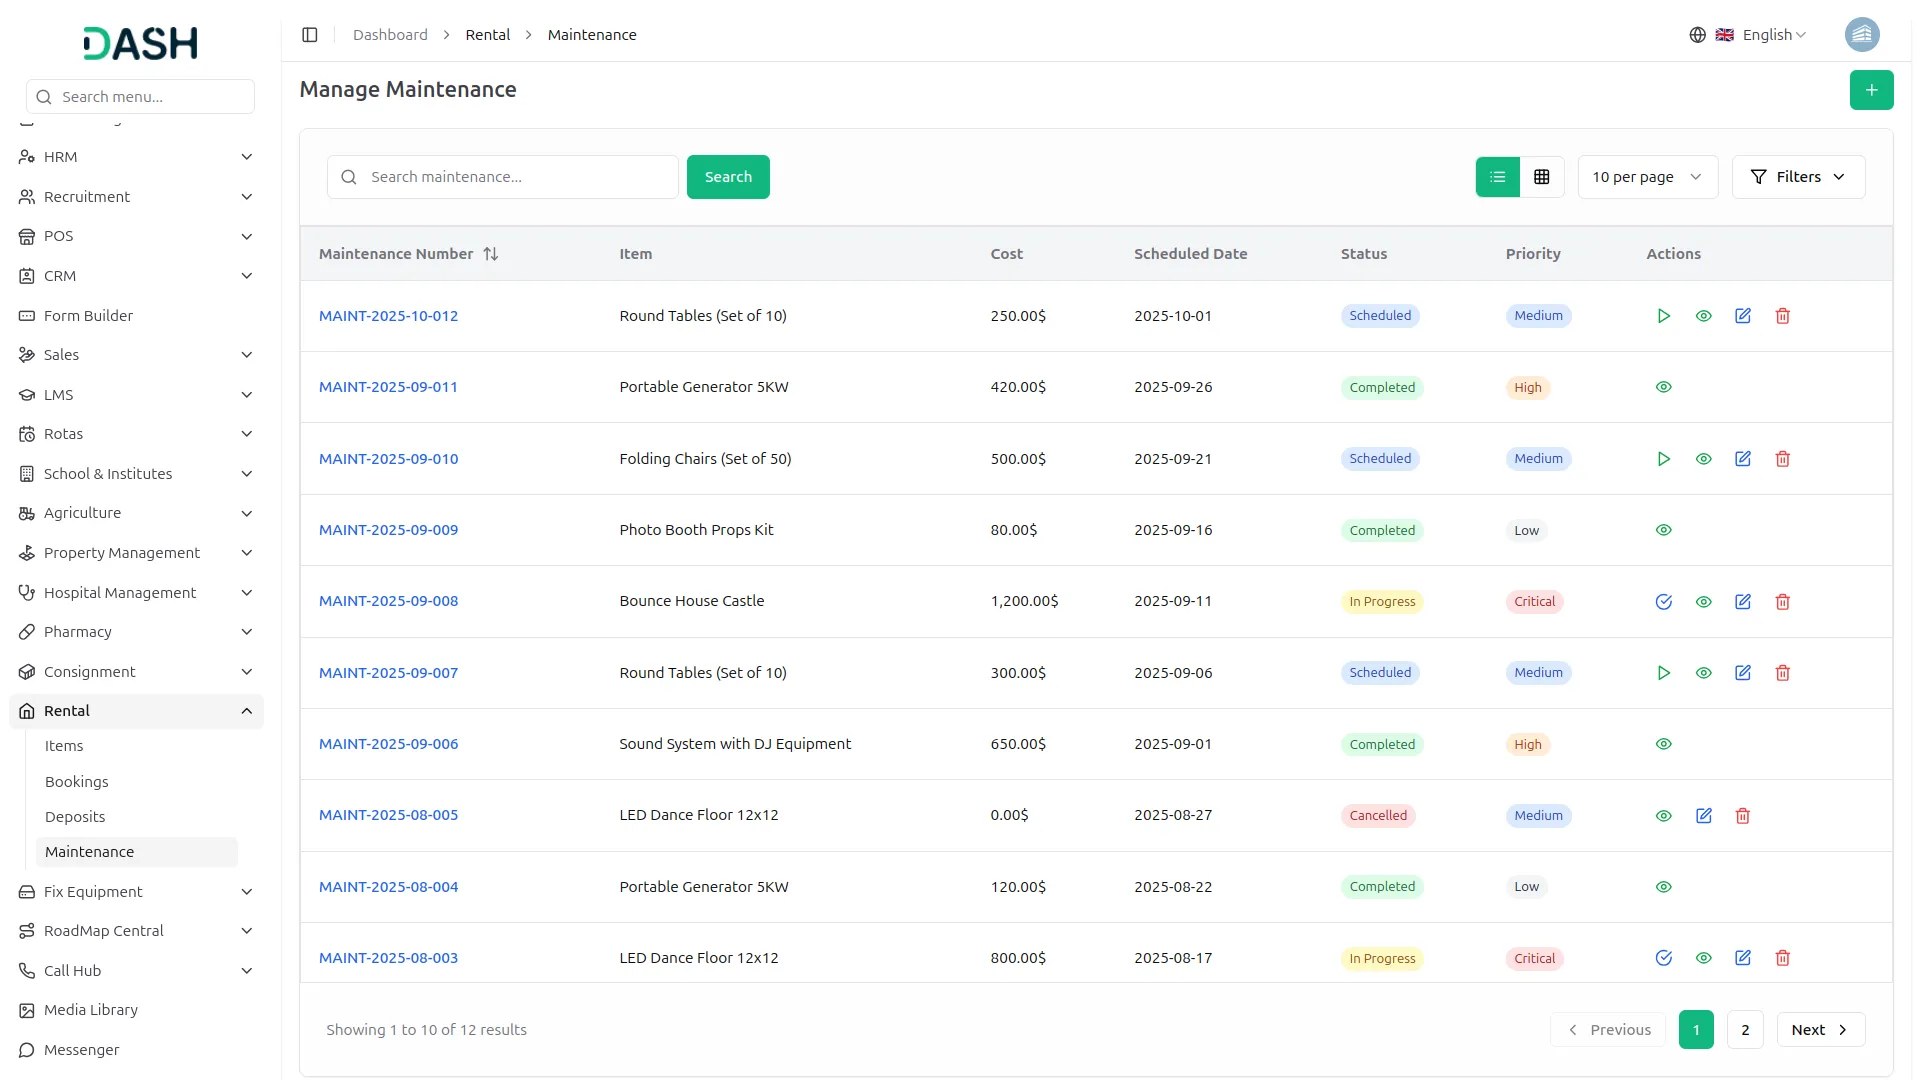Screen dimensions: 1920x1080
Task: Sort by Maintenance Number column arrows
Action: pyautogui.click(x=491, y=253)
